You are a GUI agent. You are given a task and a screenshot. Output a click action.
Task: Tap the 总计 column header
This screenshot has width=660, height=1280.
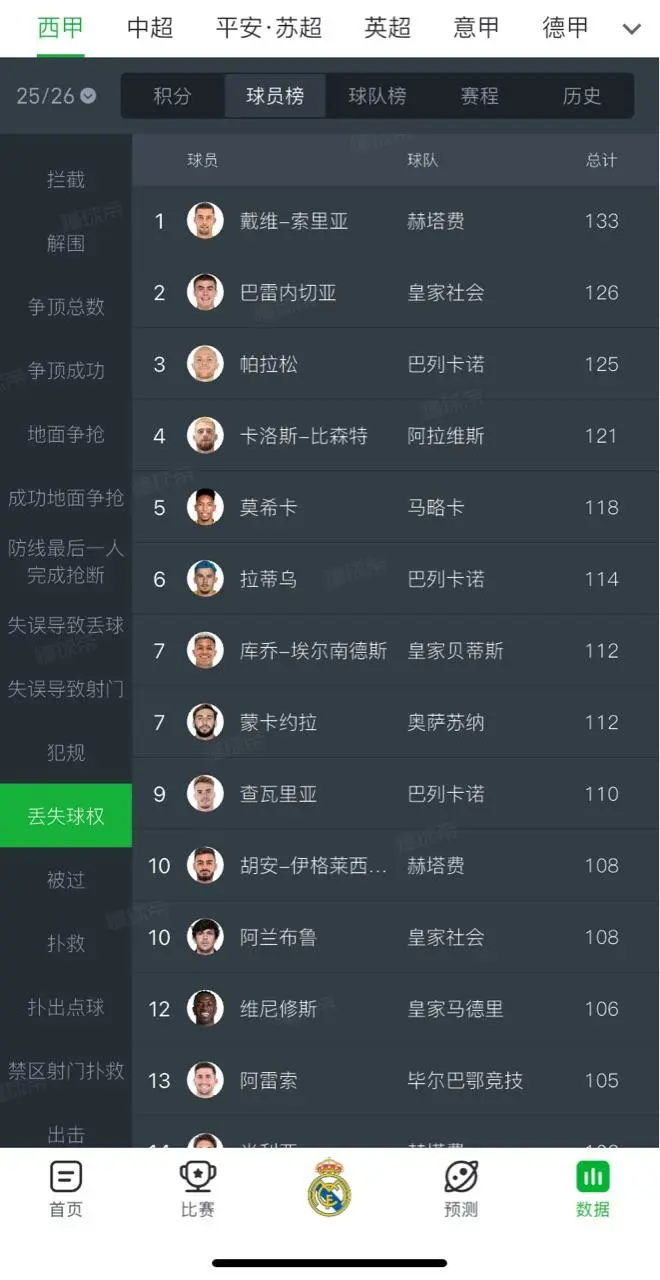601,160
